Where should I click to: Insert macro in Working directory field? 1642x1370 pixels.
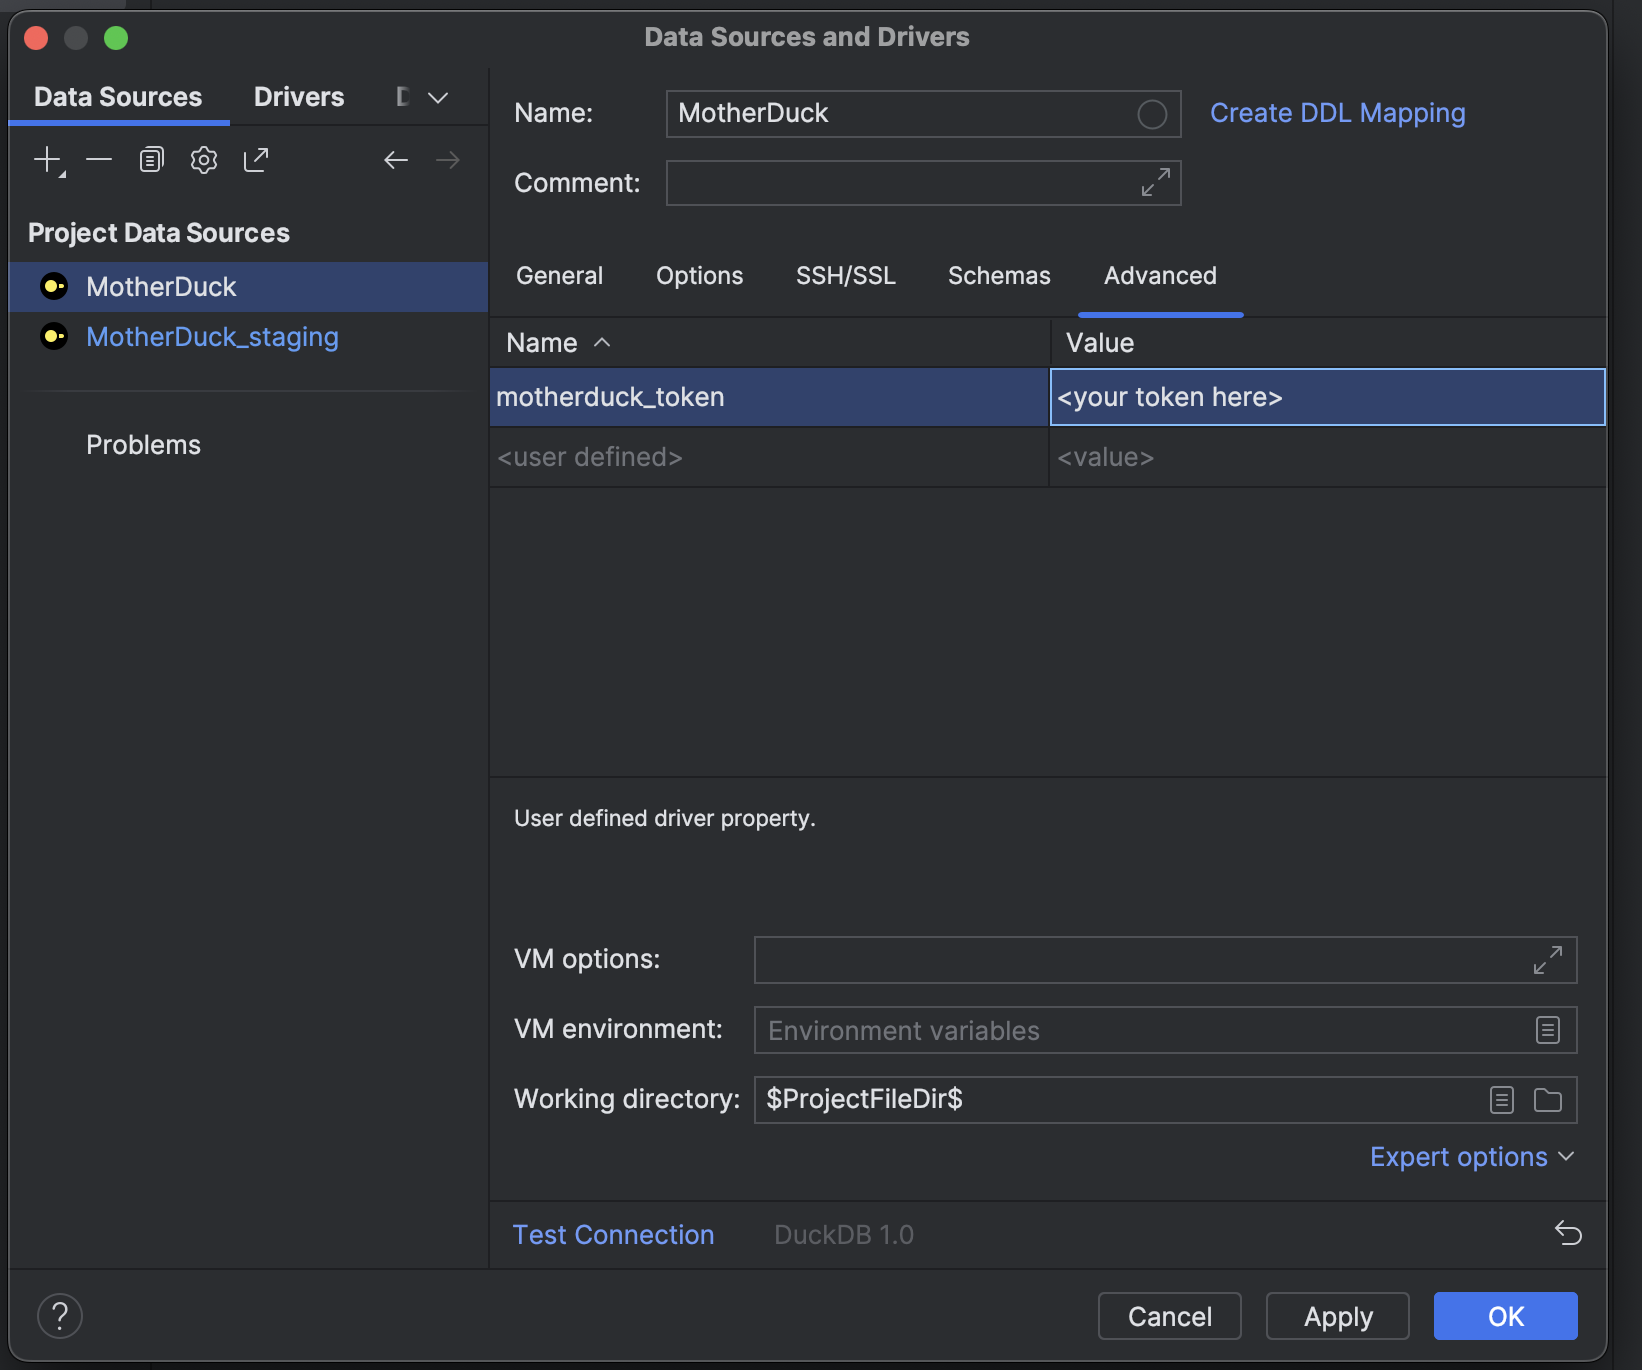click(1502, 1100)
